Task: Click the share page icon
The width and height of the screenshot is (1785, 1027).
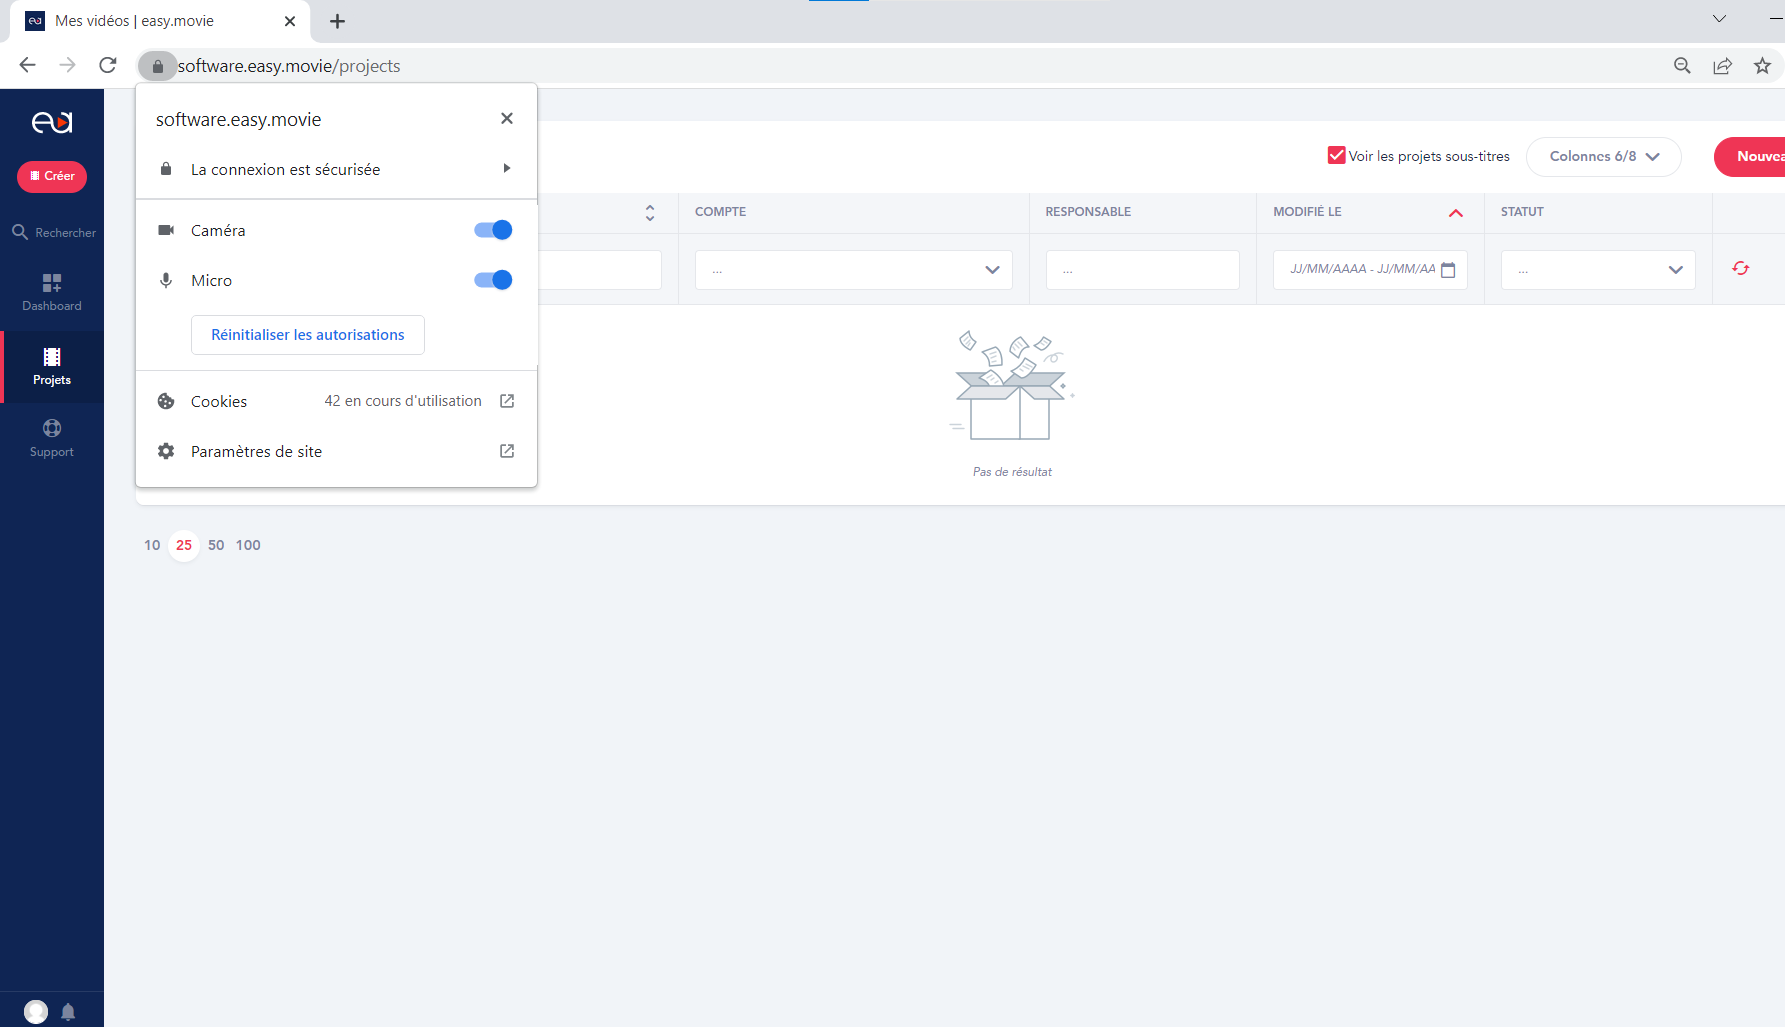Action: coord(1722,66)
